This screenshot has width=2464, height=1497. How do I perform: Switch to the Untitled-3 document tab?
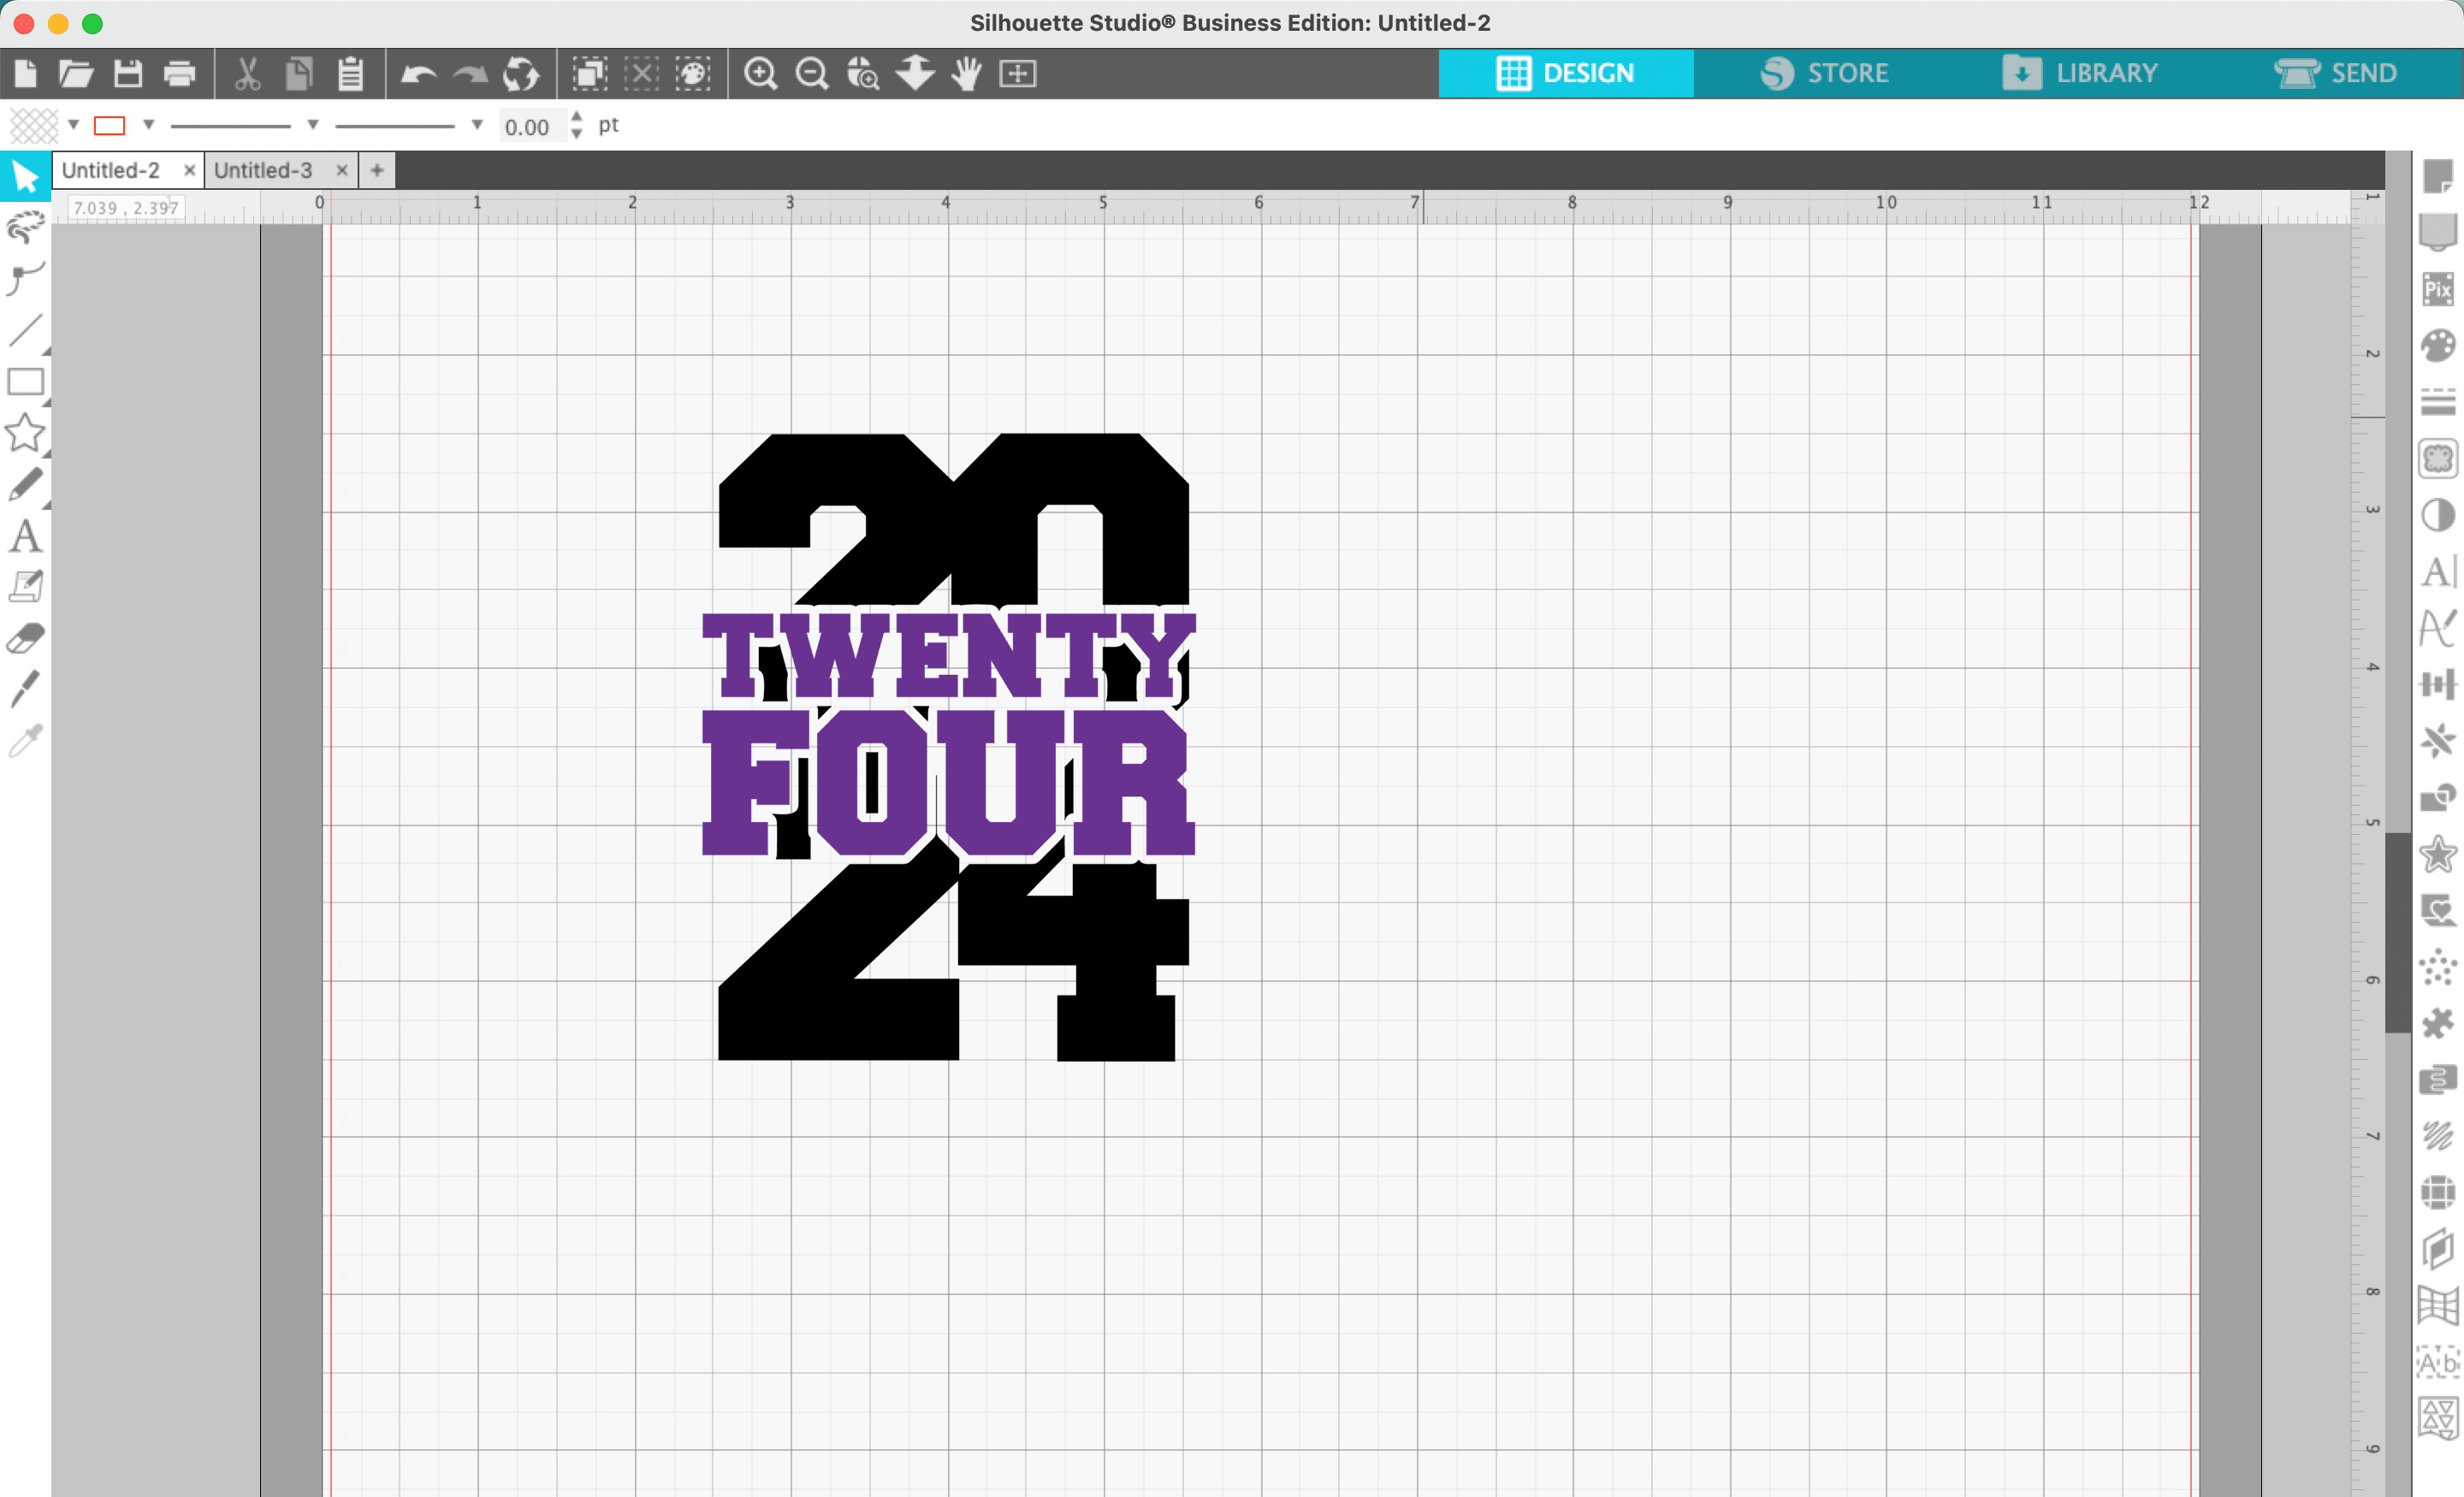(263, 170)
